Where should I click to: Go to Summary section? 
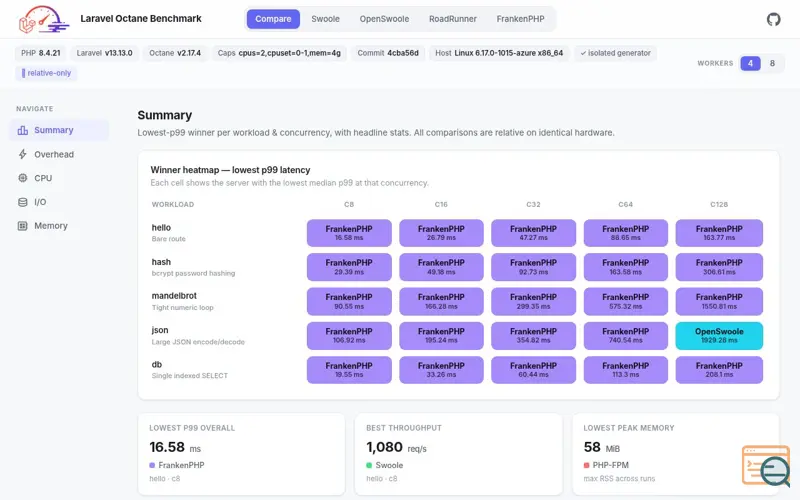(59, 130)
